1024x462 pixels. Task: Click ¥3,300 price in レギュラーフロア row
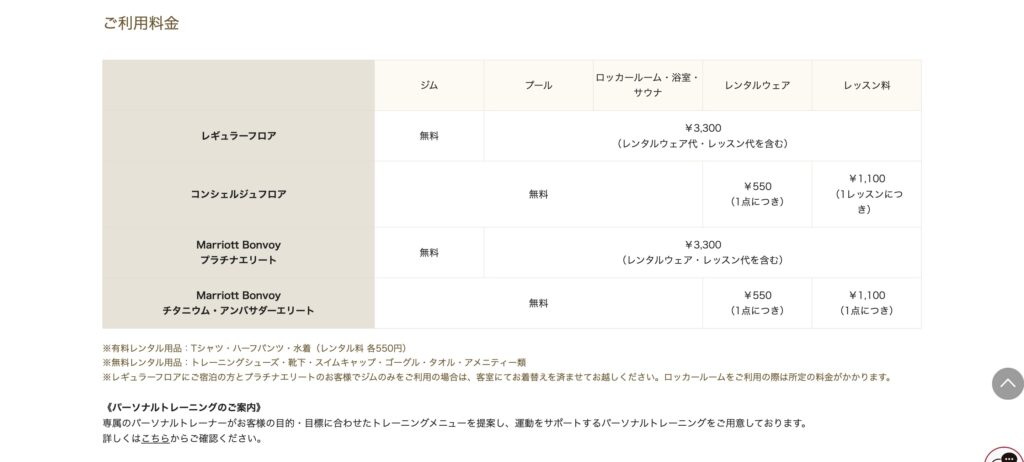click(x=702, y=128)
